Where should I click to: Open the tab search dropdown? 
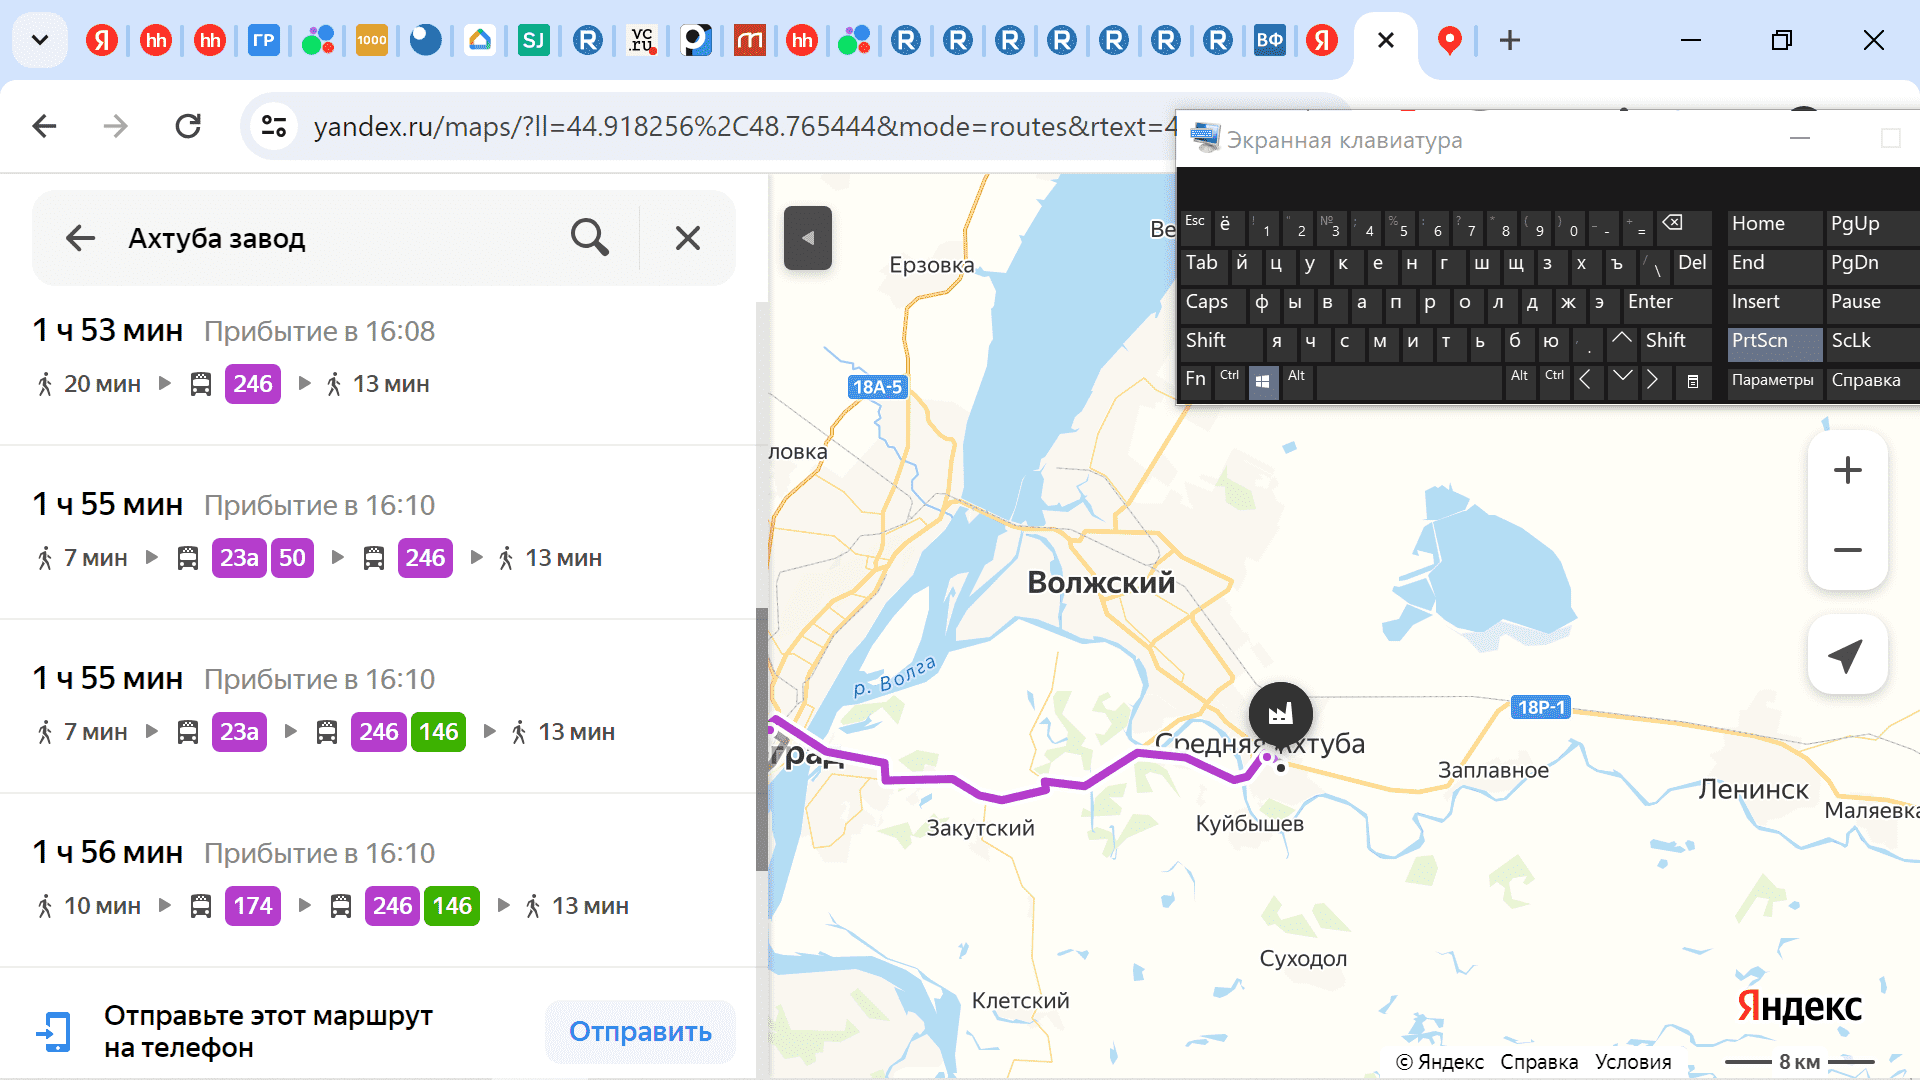point(40,40)
